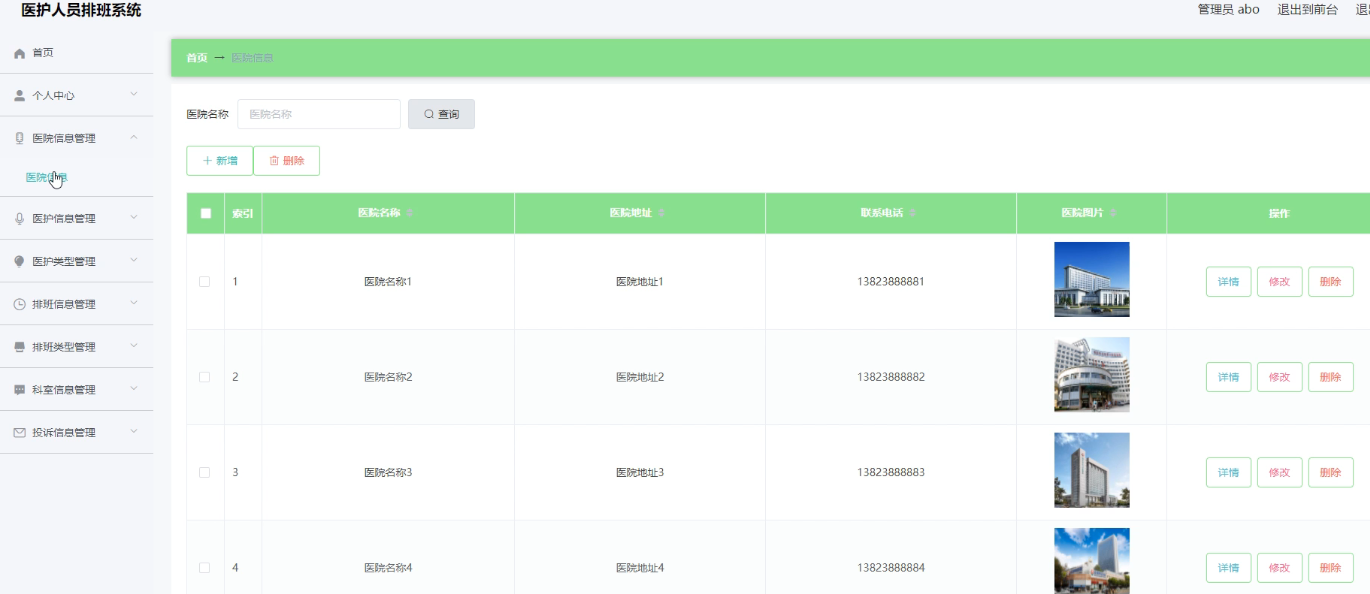
Task: Expand the 排班类型管理 menu chevron
Action: click(133, 346)
